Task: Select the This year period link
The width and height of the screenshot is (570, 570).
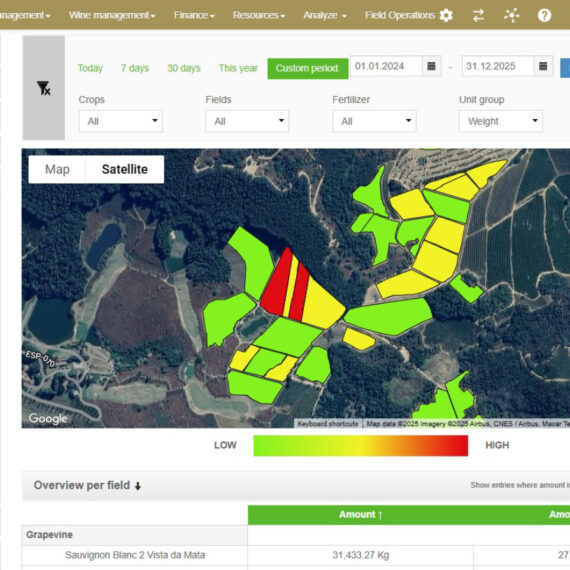Action: click(238, 68)
